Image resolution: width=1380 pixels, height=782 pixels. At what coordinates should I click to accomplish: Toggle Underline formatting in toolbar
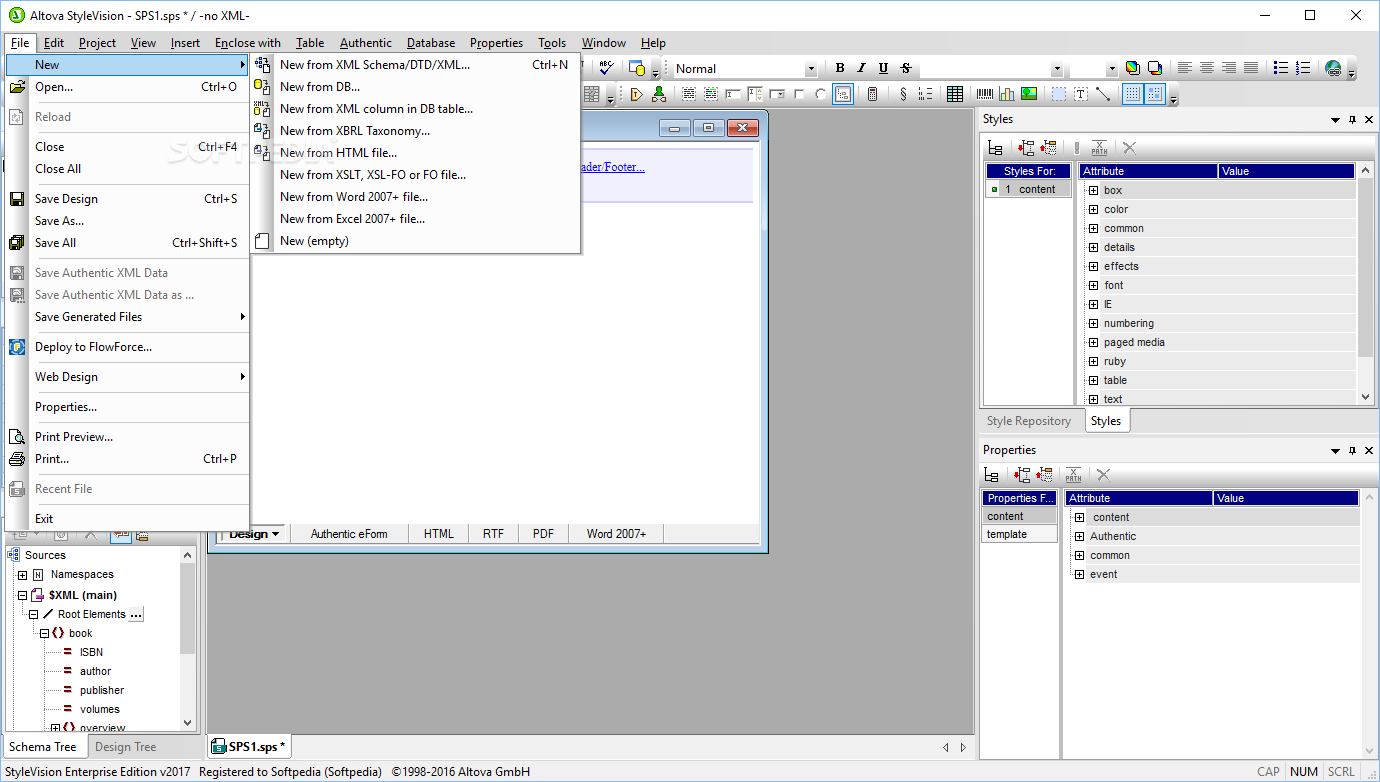883,68
